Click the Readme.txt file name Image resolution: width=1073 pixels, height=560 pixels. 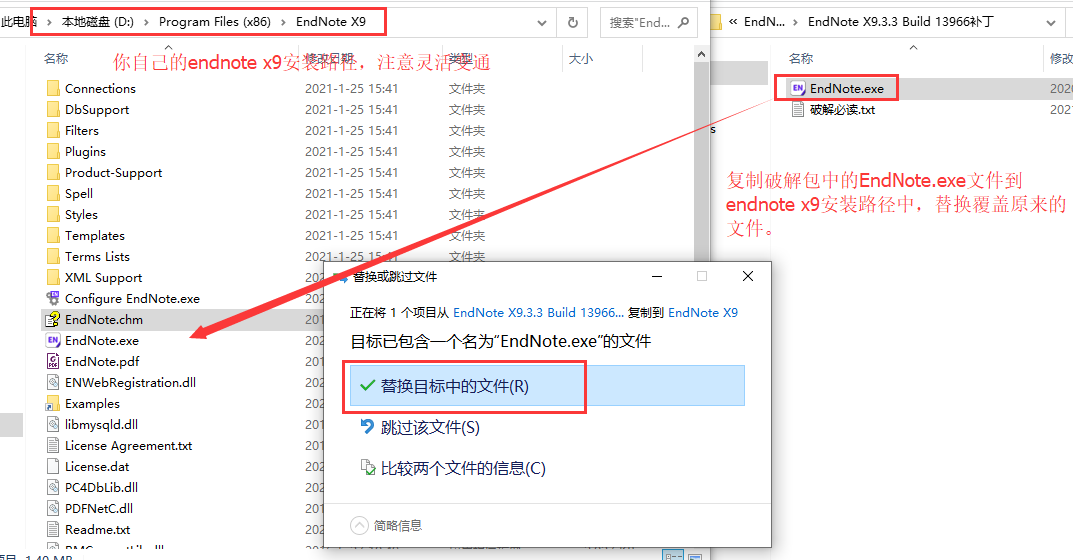tap(97, 530)
